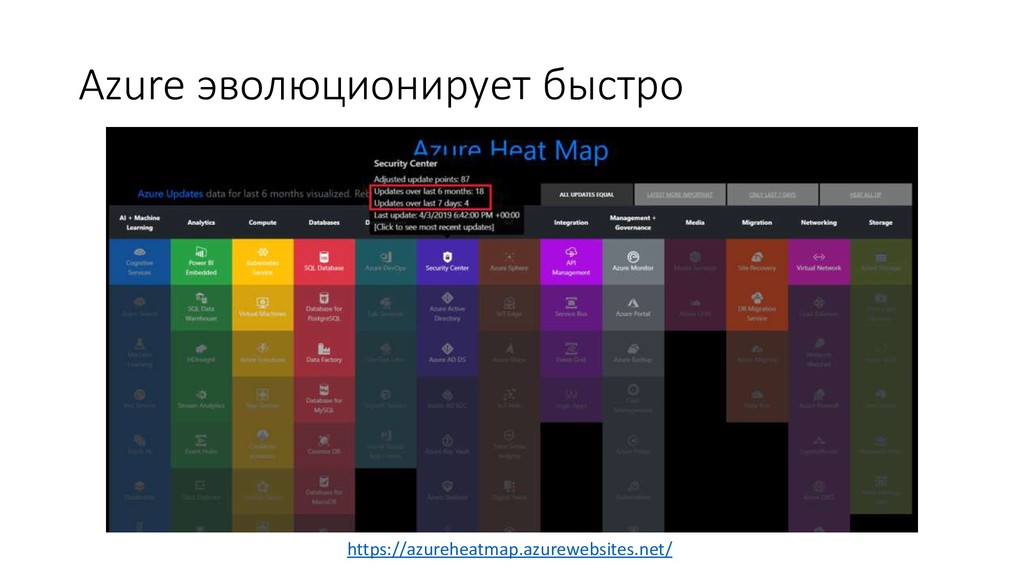Image resolution: width=1024 pixels, height=576 pixels.
Task: Switch to LATEST MORE IMPORTANT mode
Action: click(x=680, y=195)
